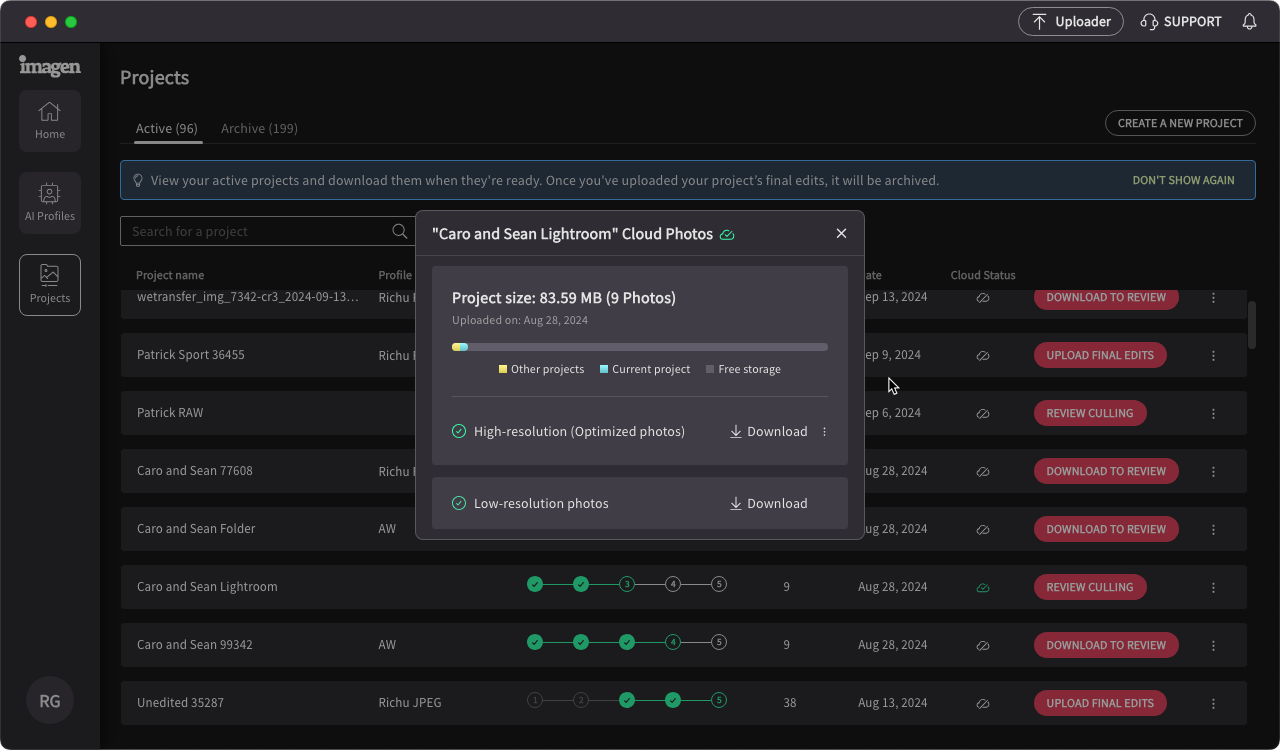Screen dimensions: 1280x750
Task: Open three-dot menu for Caro and Sean Folder
Action: point(1213,529)
